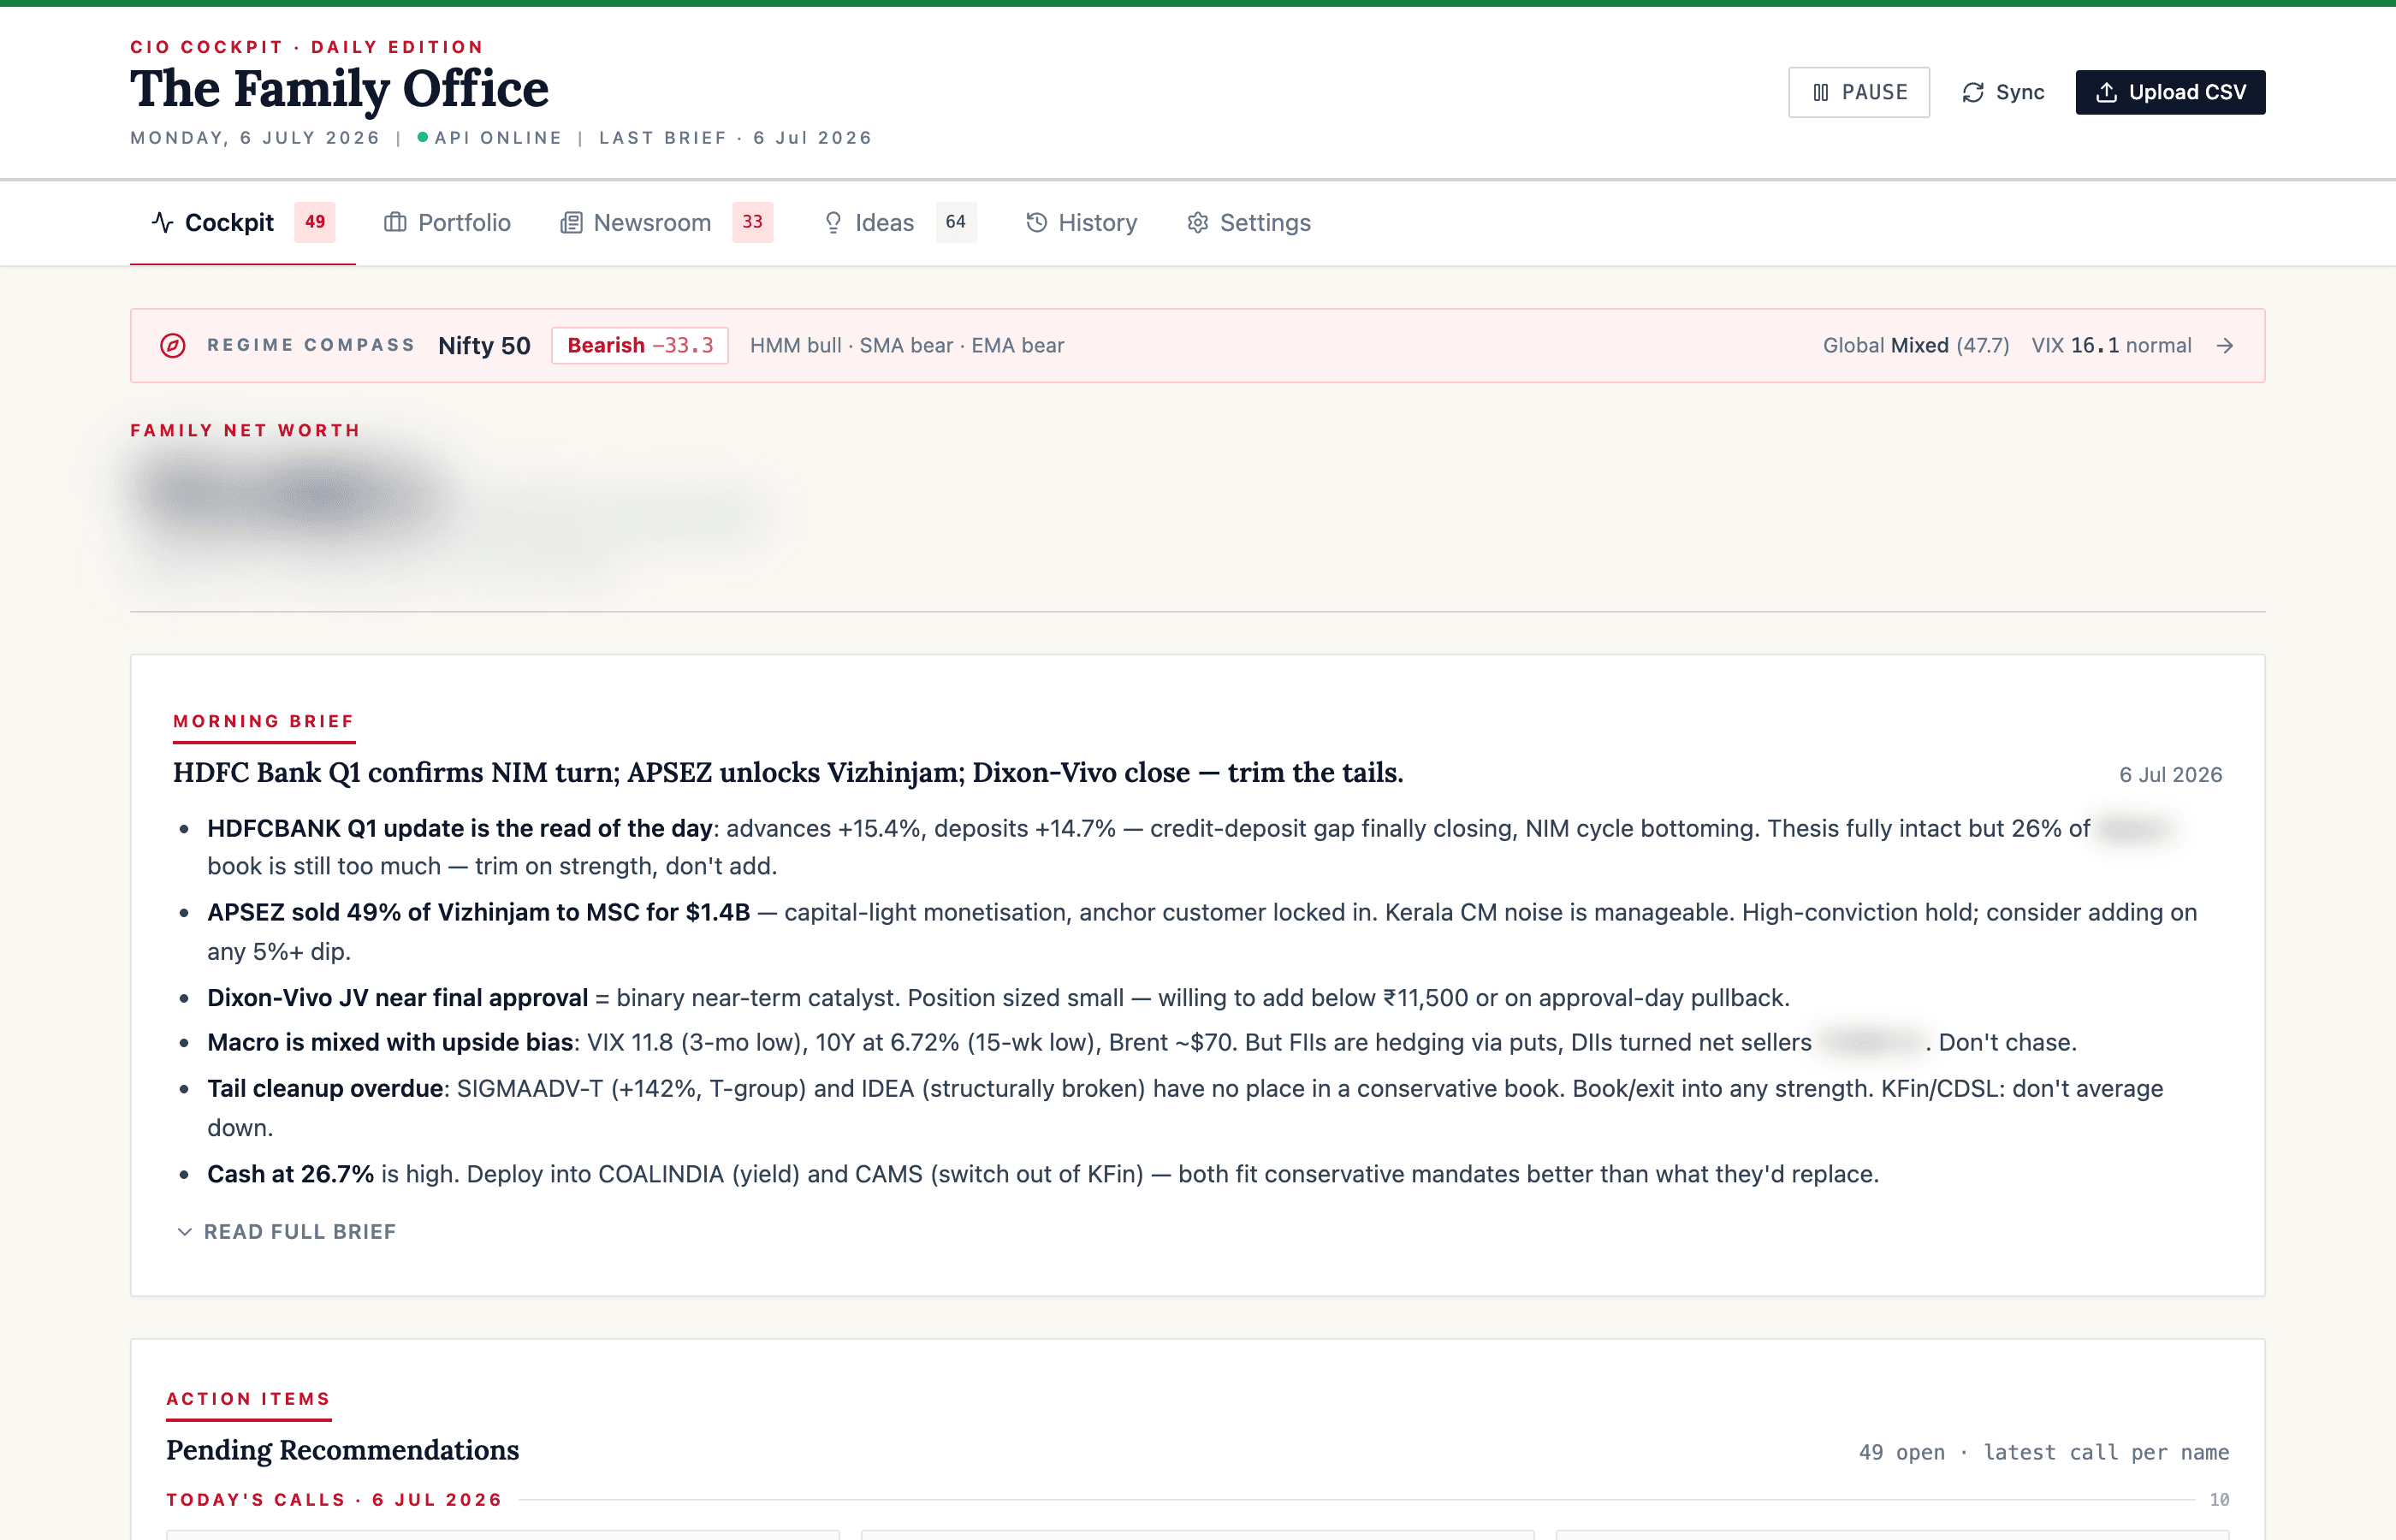Click the Bearish −33.3 badge
This screenshot has width=2396, height=1540.
click(640, 345)
